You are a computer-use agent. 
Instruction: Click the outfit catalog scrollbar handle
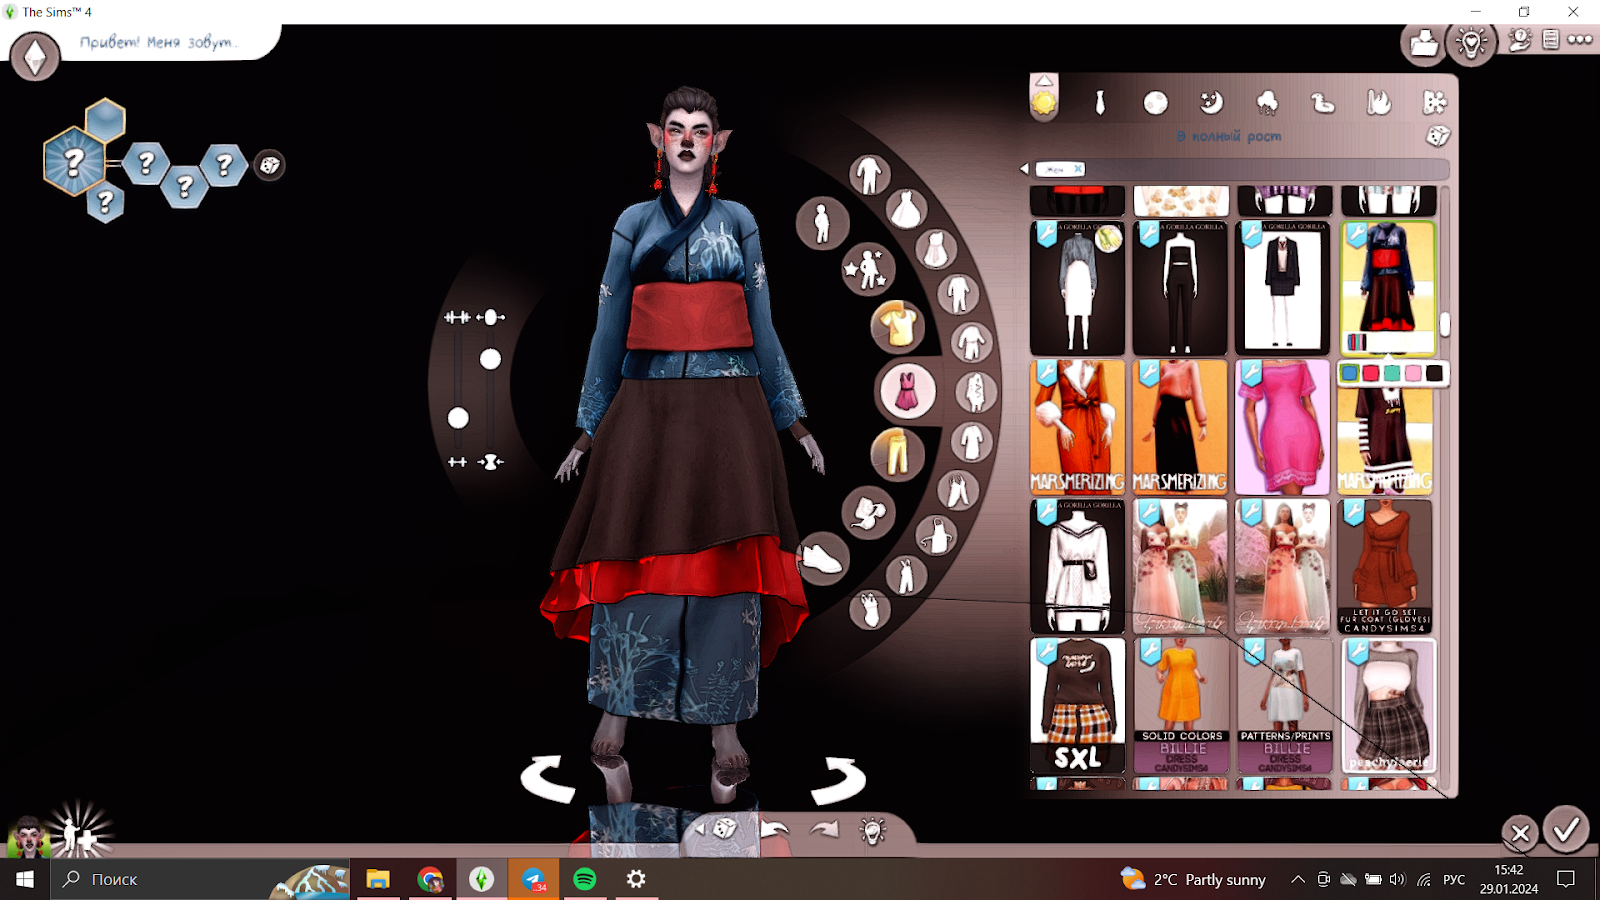pos(1445,324)
